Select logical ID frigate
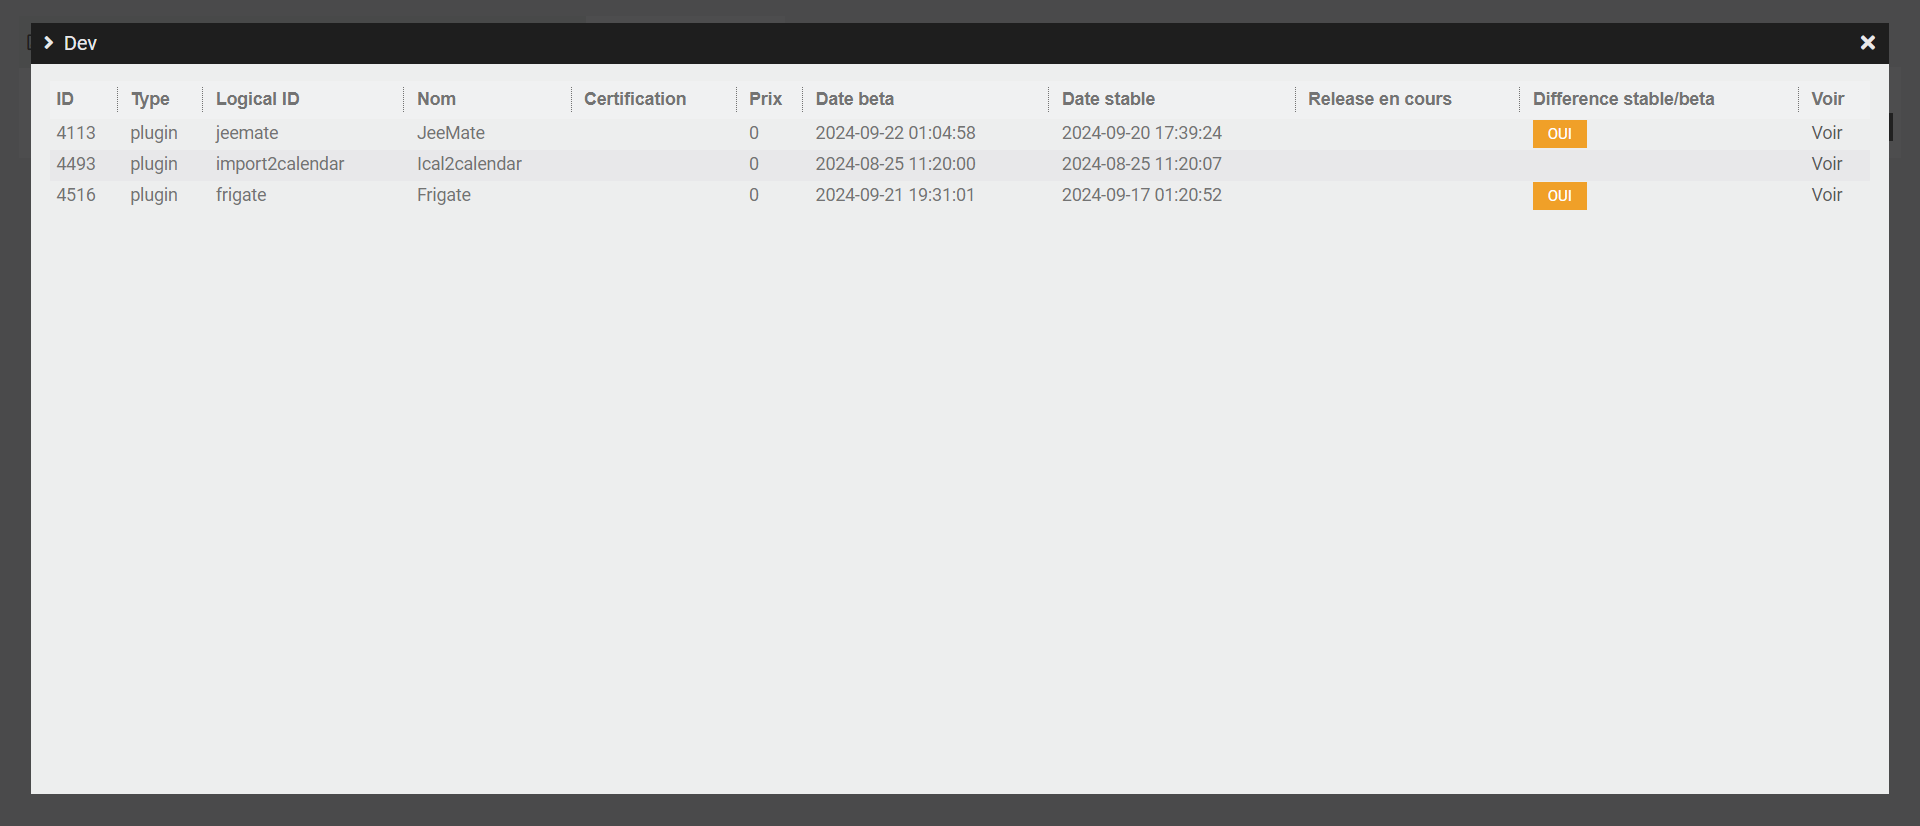 coord(241,195)
